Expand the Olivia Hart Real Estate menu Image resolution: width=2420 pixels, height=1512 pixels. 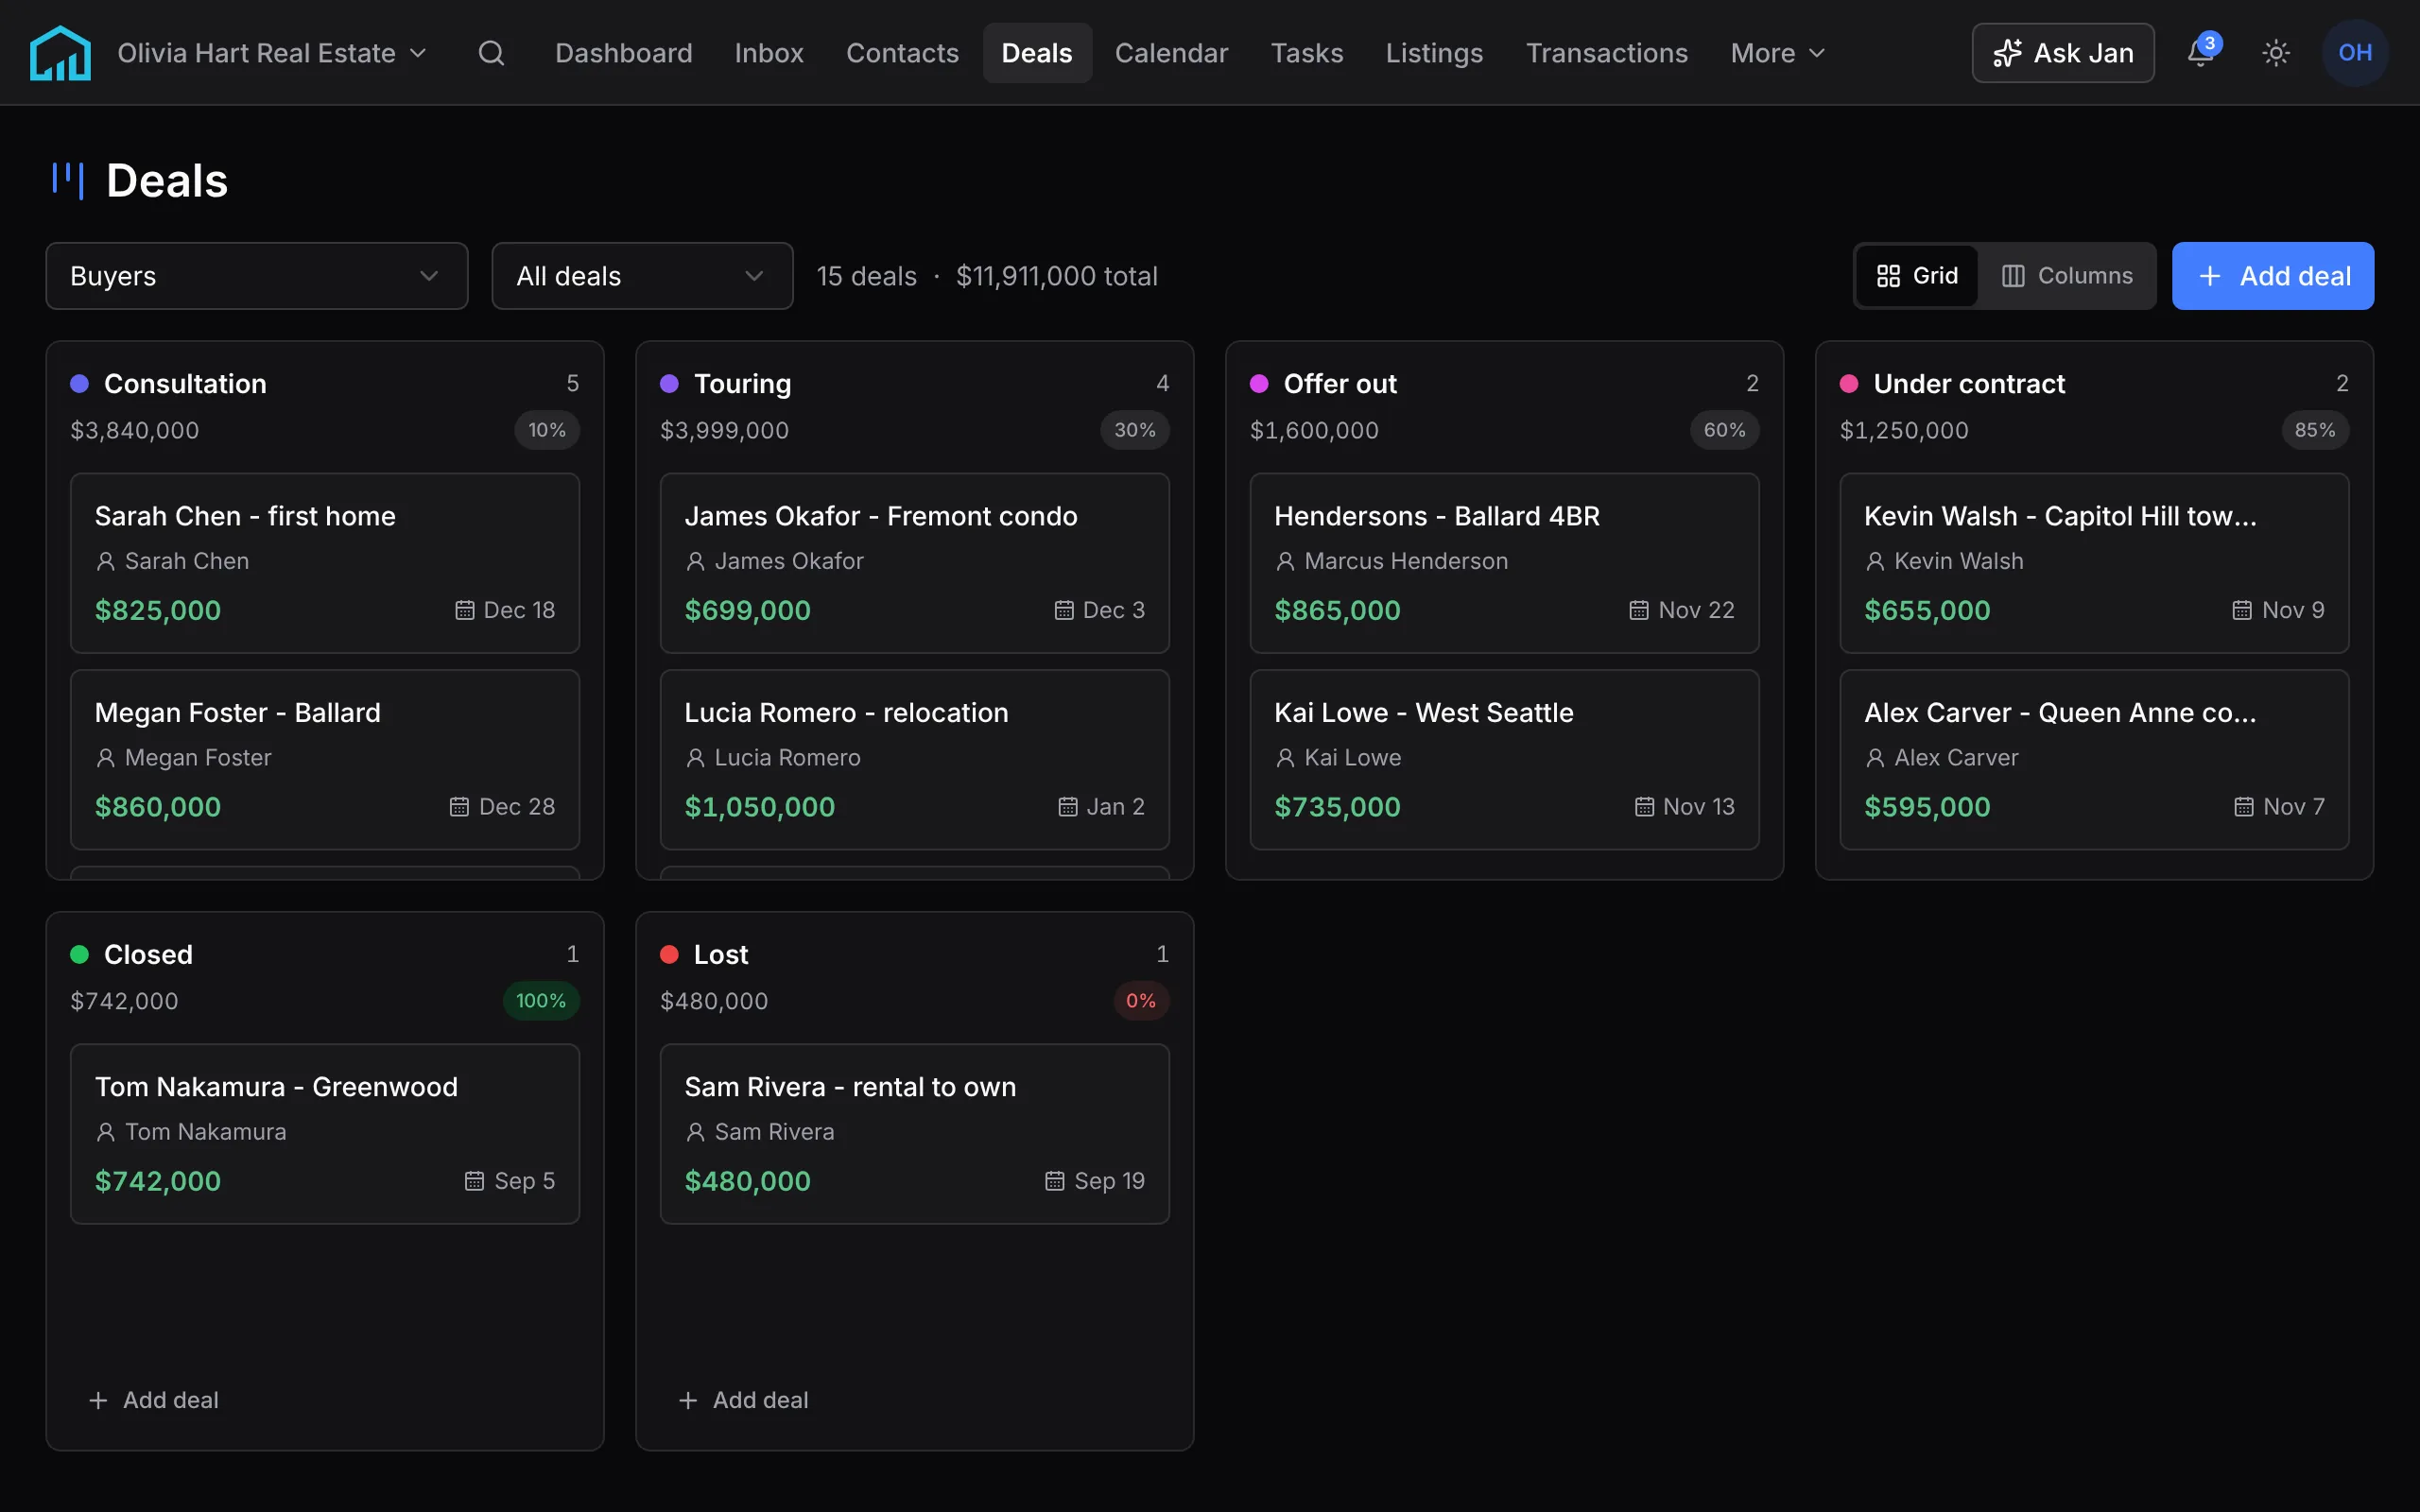(272, 53)
